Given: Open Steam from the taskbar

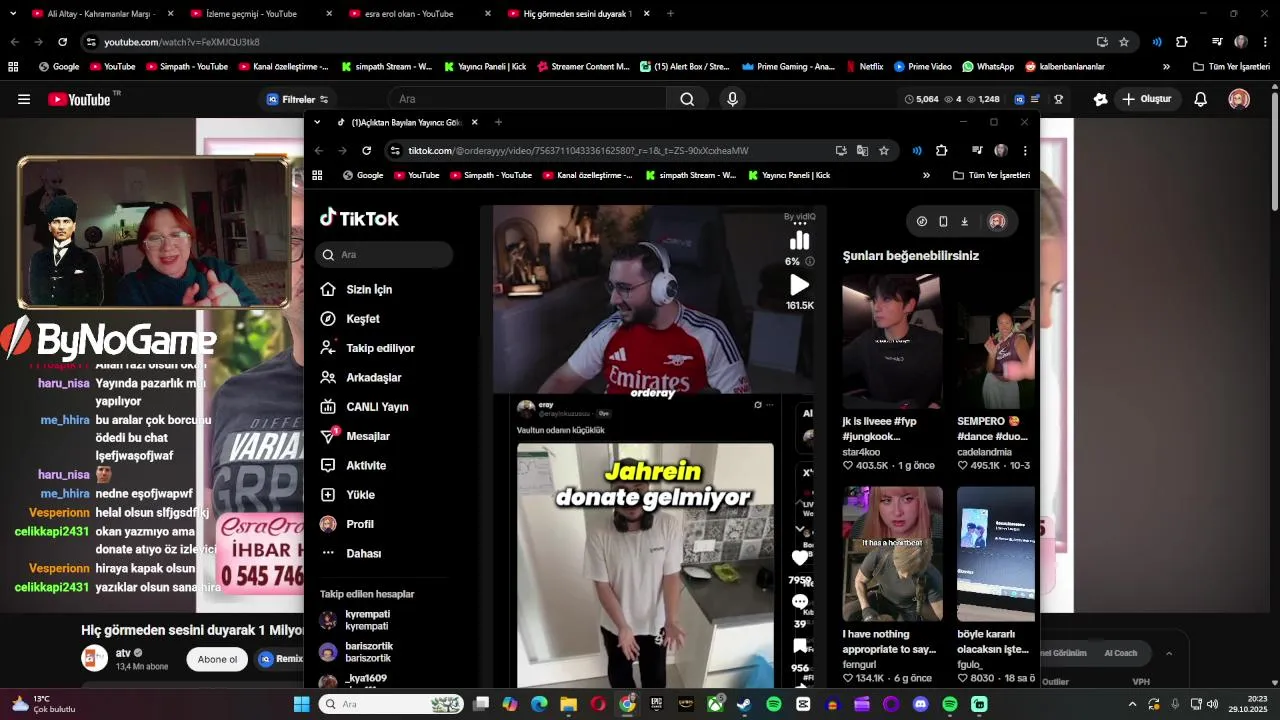Looking at the screenshot, I should point(745,704).
